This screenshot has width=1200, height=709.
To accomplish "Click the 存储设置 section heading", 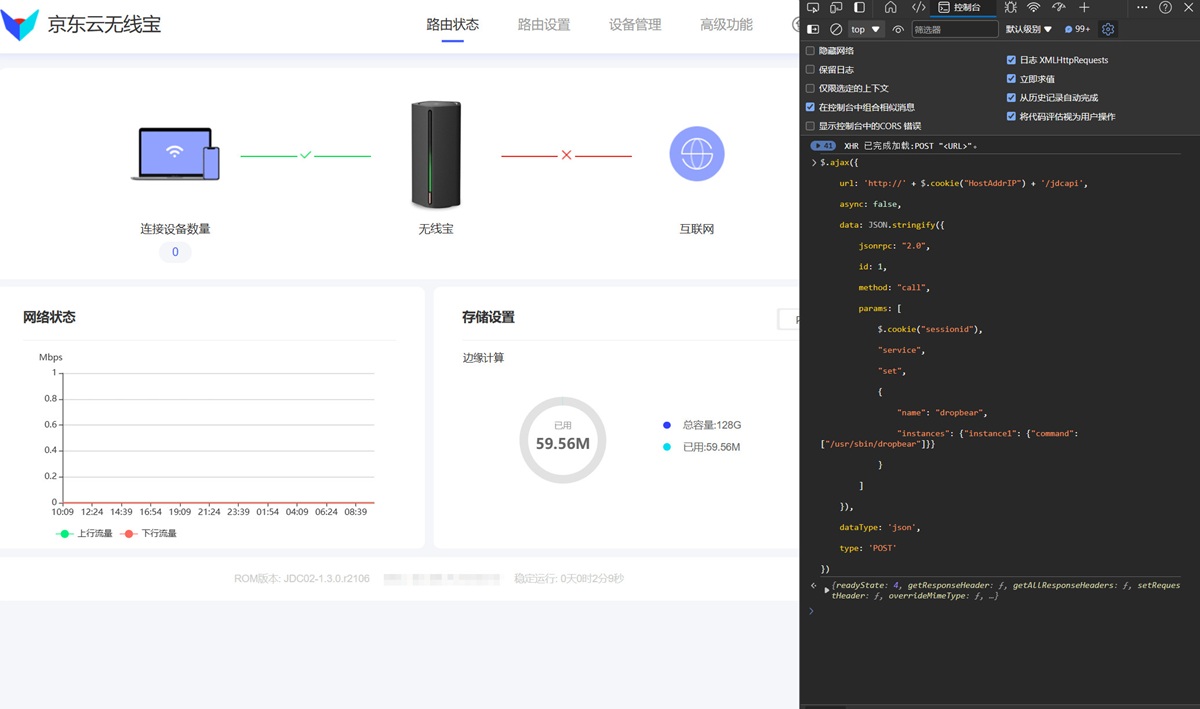I will (x=488, y=317).
